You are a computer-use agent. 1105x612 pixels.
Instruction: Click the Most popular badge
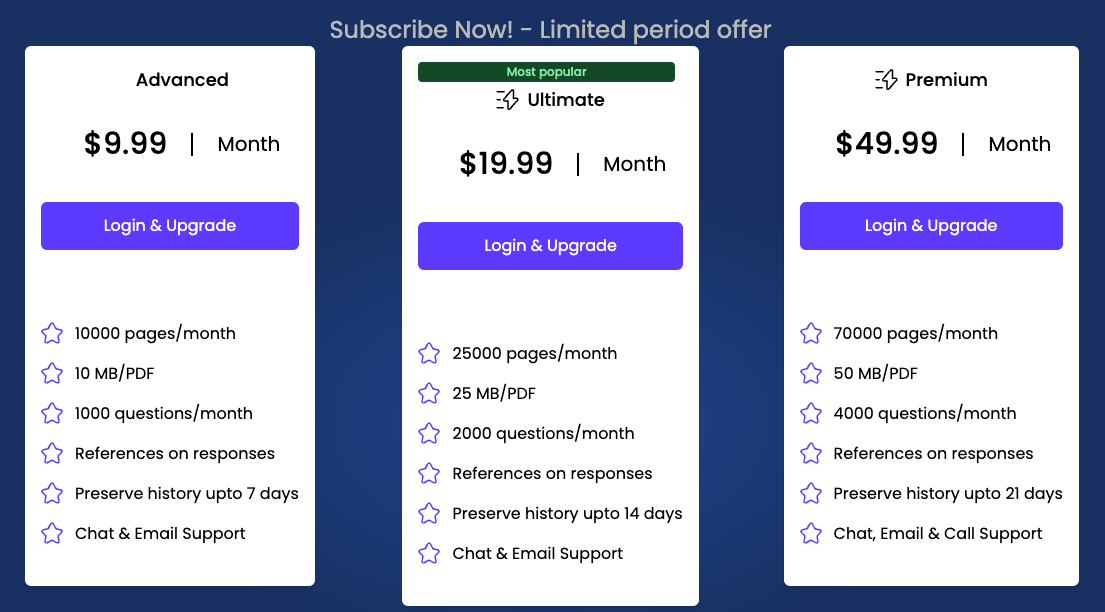(546, 71)
